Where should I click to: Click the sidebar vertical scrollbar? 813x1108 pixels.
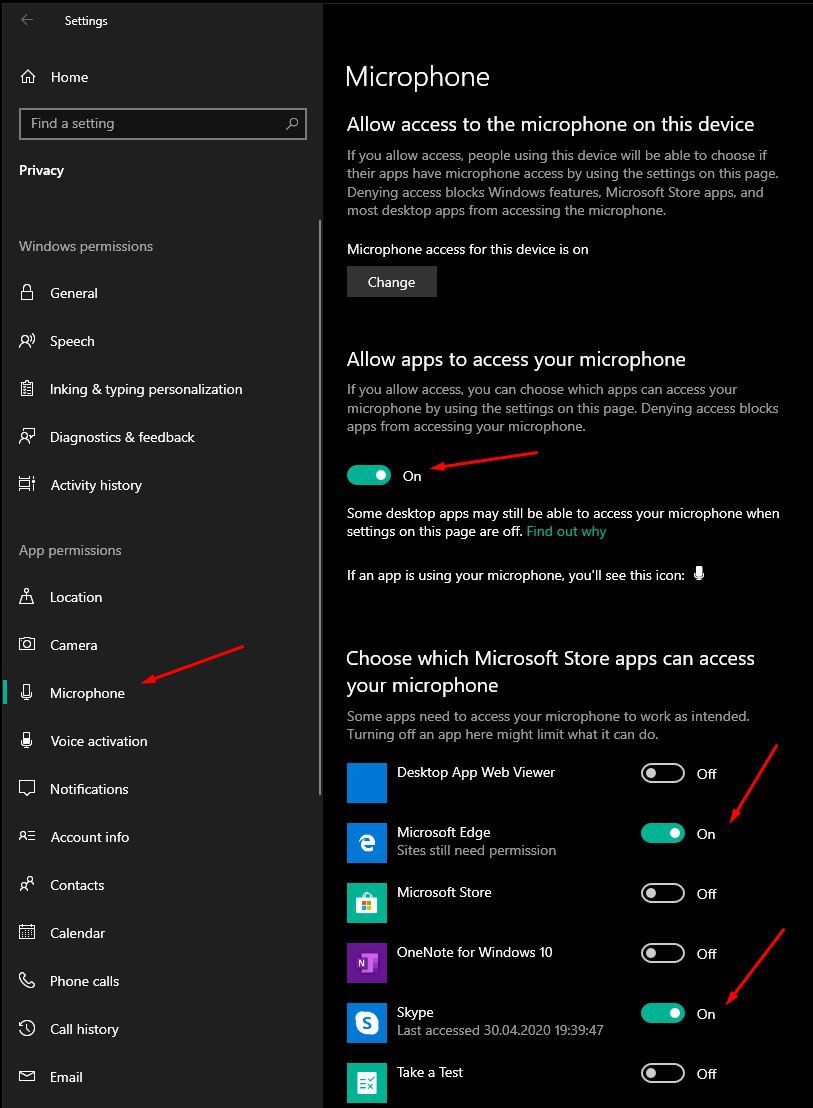point(321,507)
